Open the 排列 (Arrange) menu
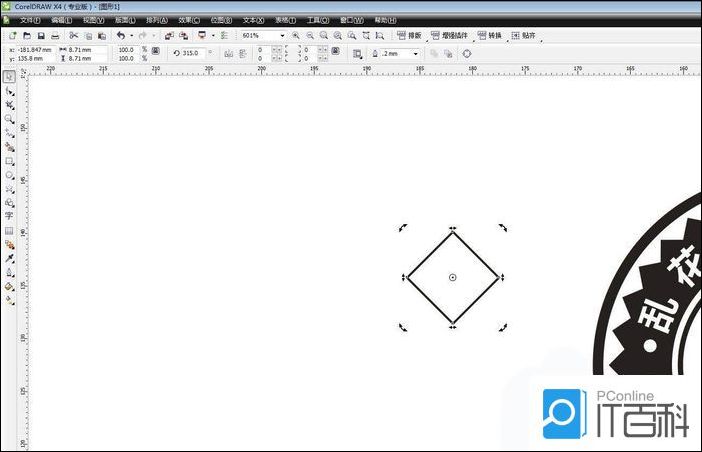The height and width of the screenshot is (452, 702). 157,20
